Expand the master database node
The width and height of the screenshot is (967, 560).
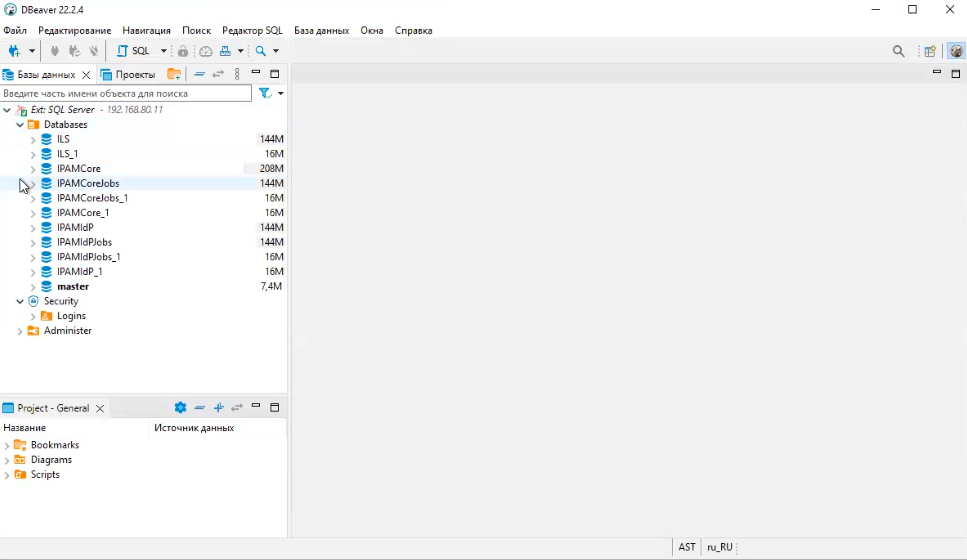point(33,287)
